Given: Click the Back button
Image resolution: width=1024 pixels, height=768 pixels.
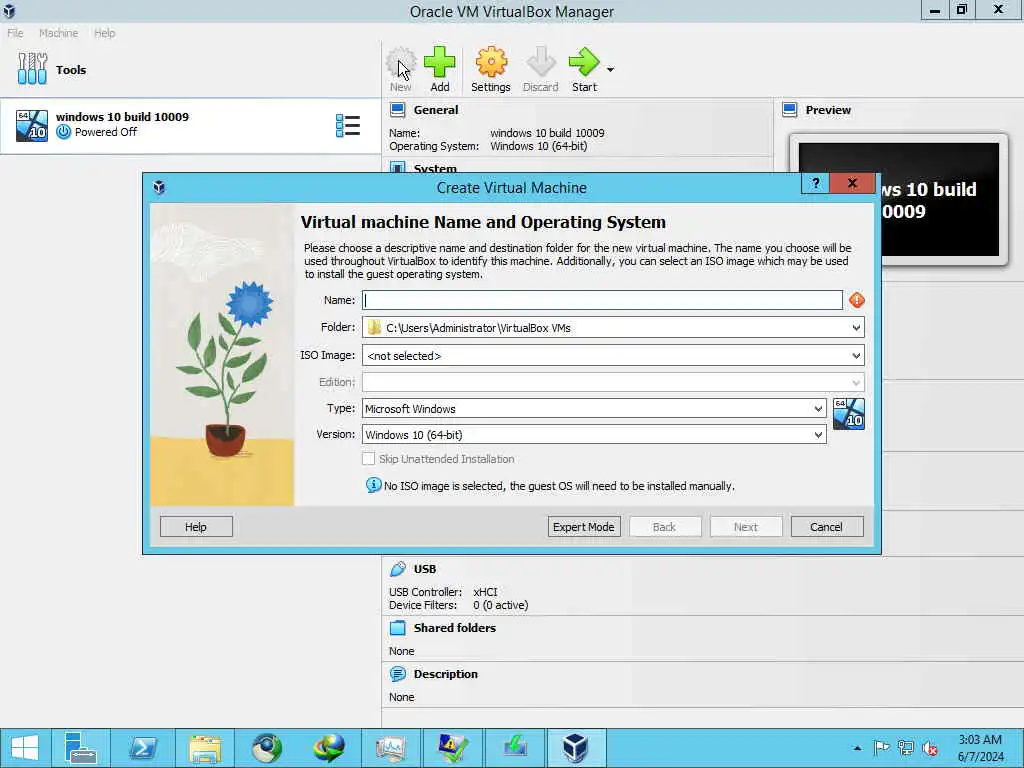Looking at the screenshot, I should 665,527.
